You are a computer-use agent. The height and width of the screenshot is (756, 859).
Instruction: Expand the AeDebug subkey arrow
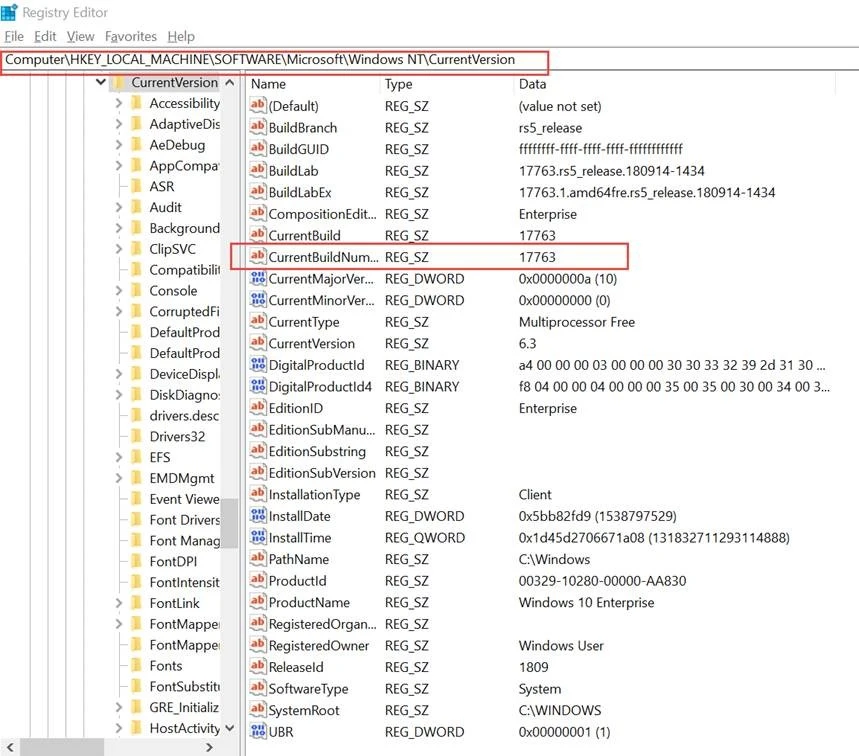tap(119, 145)
